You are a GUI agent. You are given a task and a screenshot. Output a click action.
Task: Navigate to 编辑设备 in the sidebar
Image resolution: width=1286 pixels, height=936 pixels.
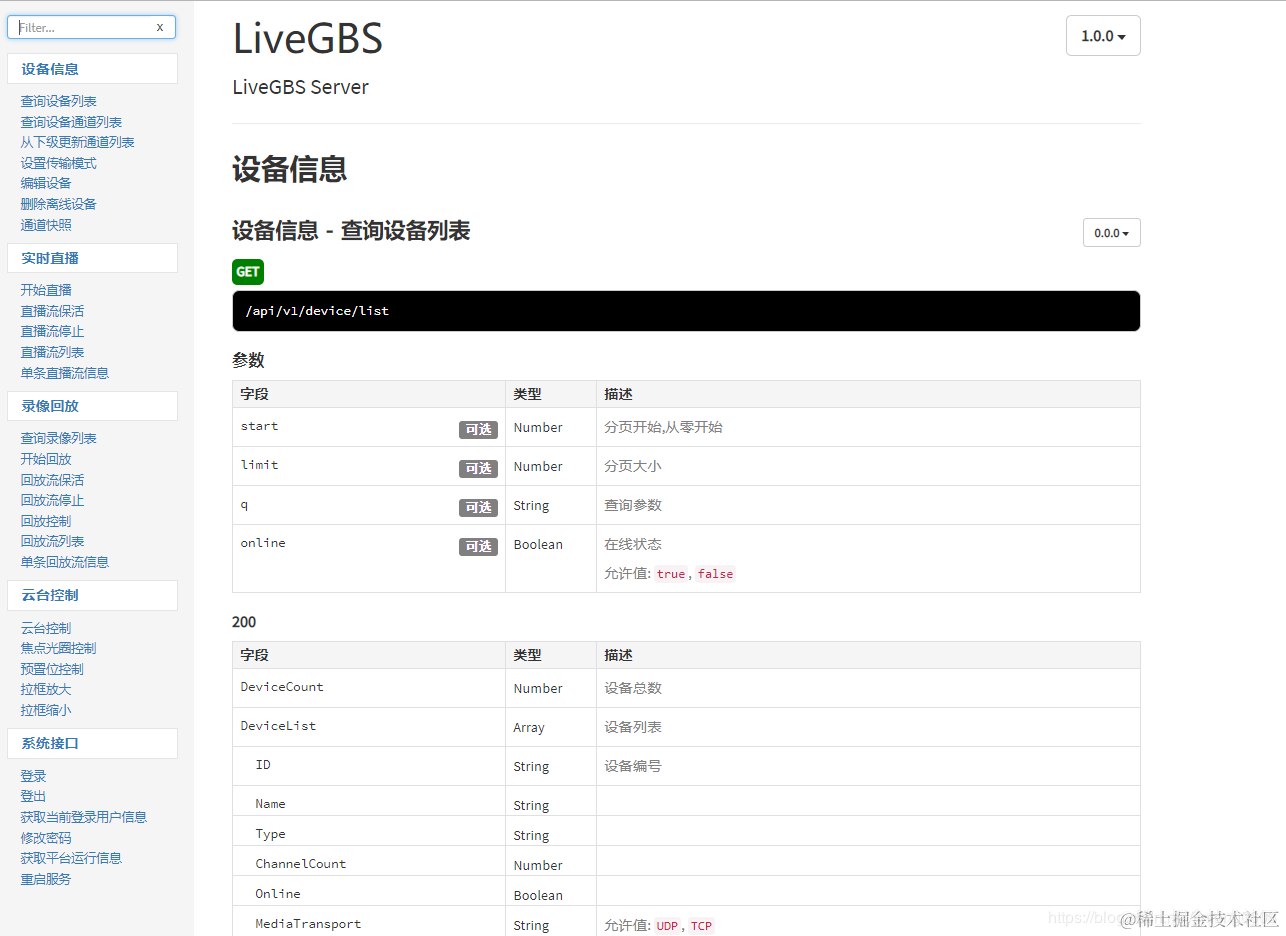46,183
